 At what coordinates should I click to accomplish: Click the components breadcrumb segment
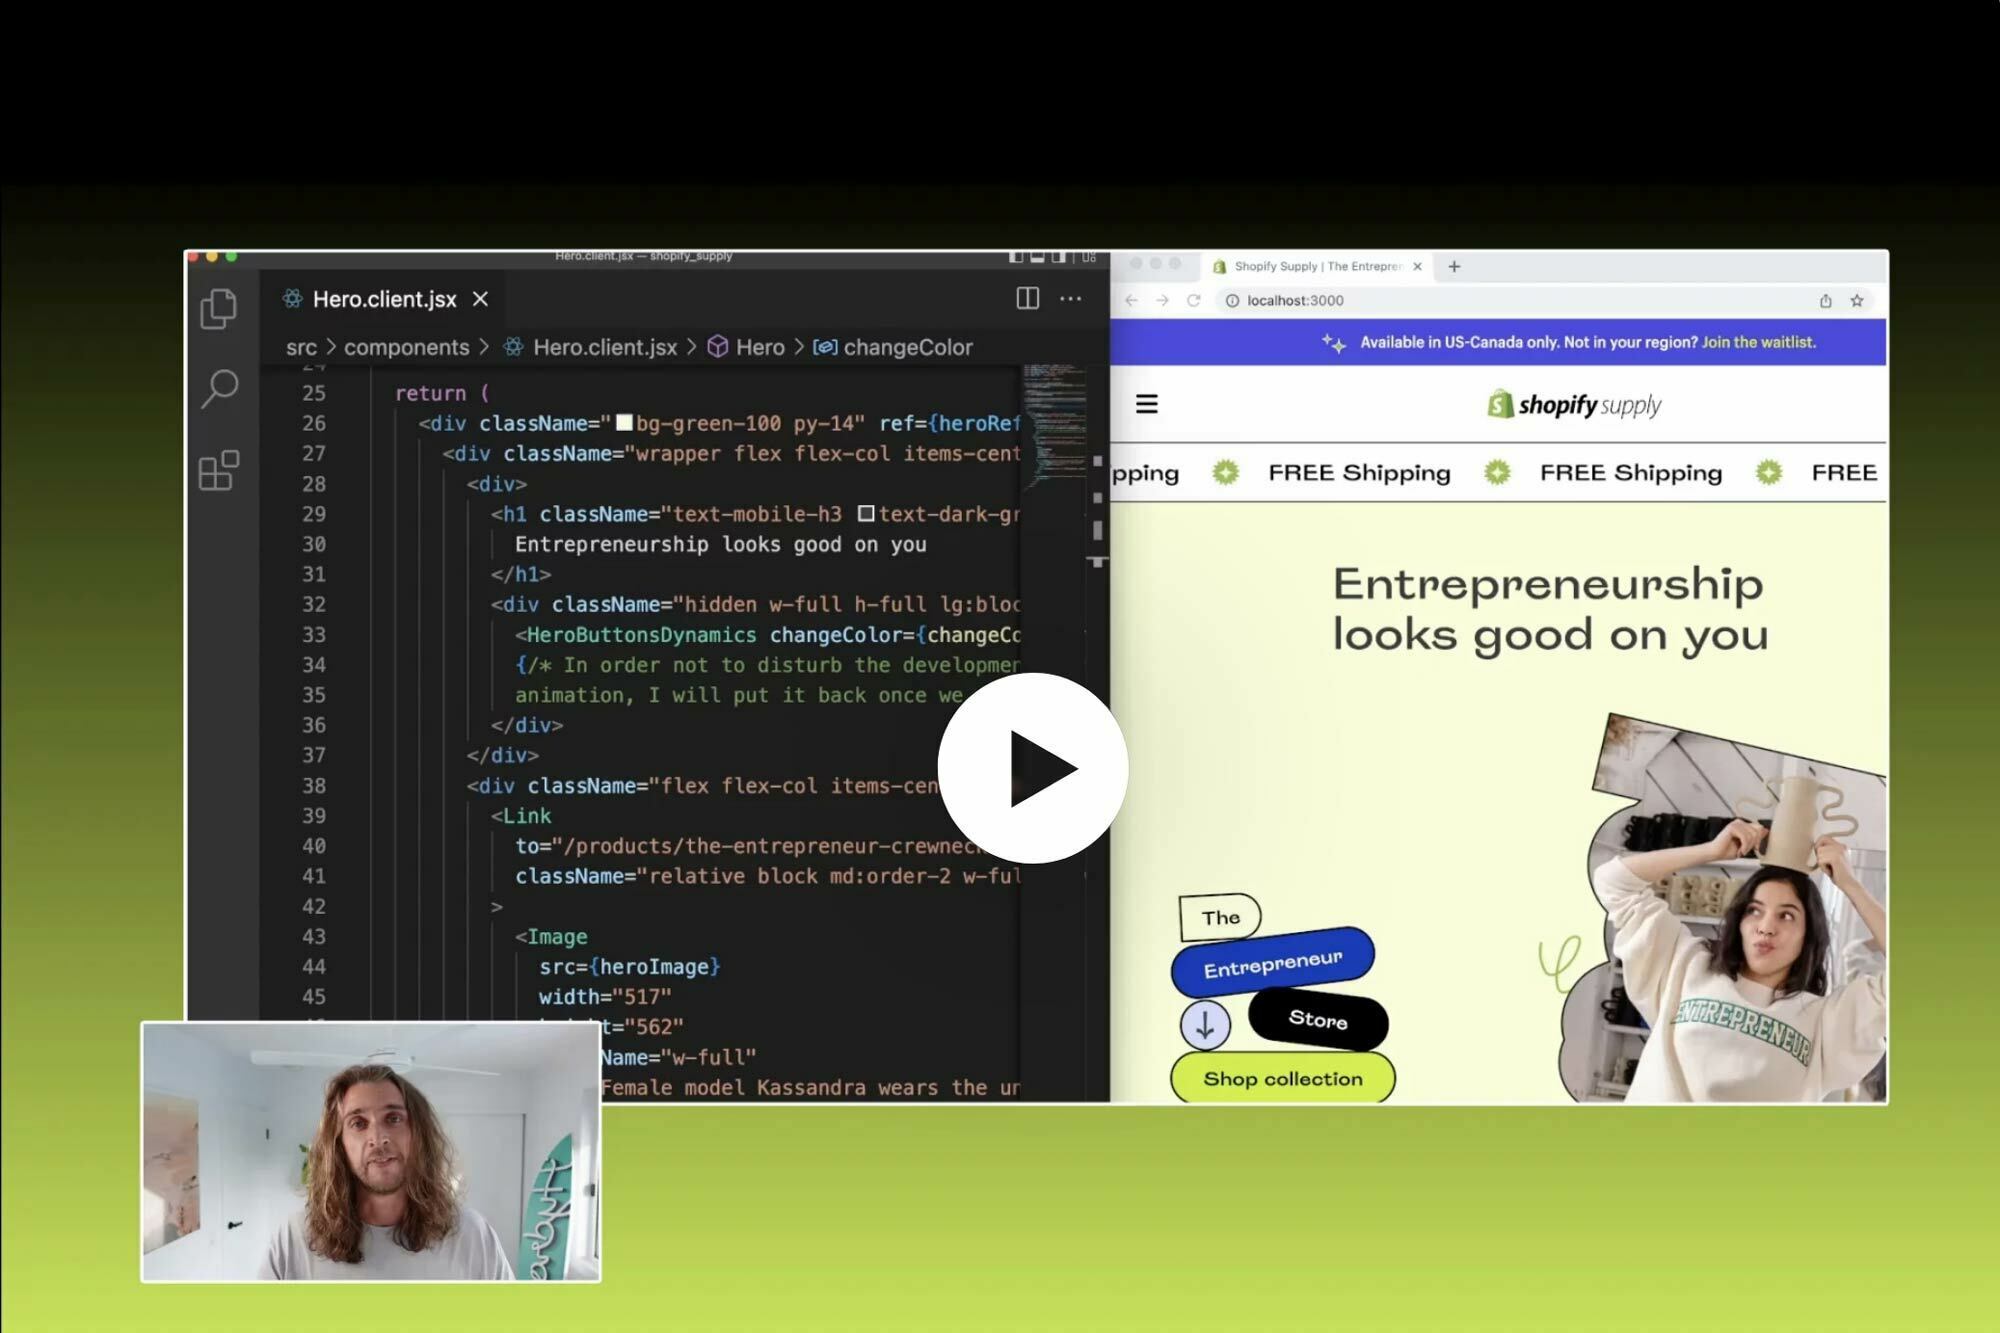click(x=406, y=347)
